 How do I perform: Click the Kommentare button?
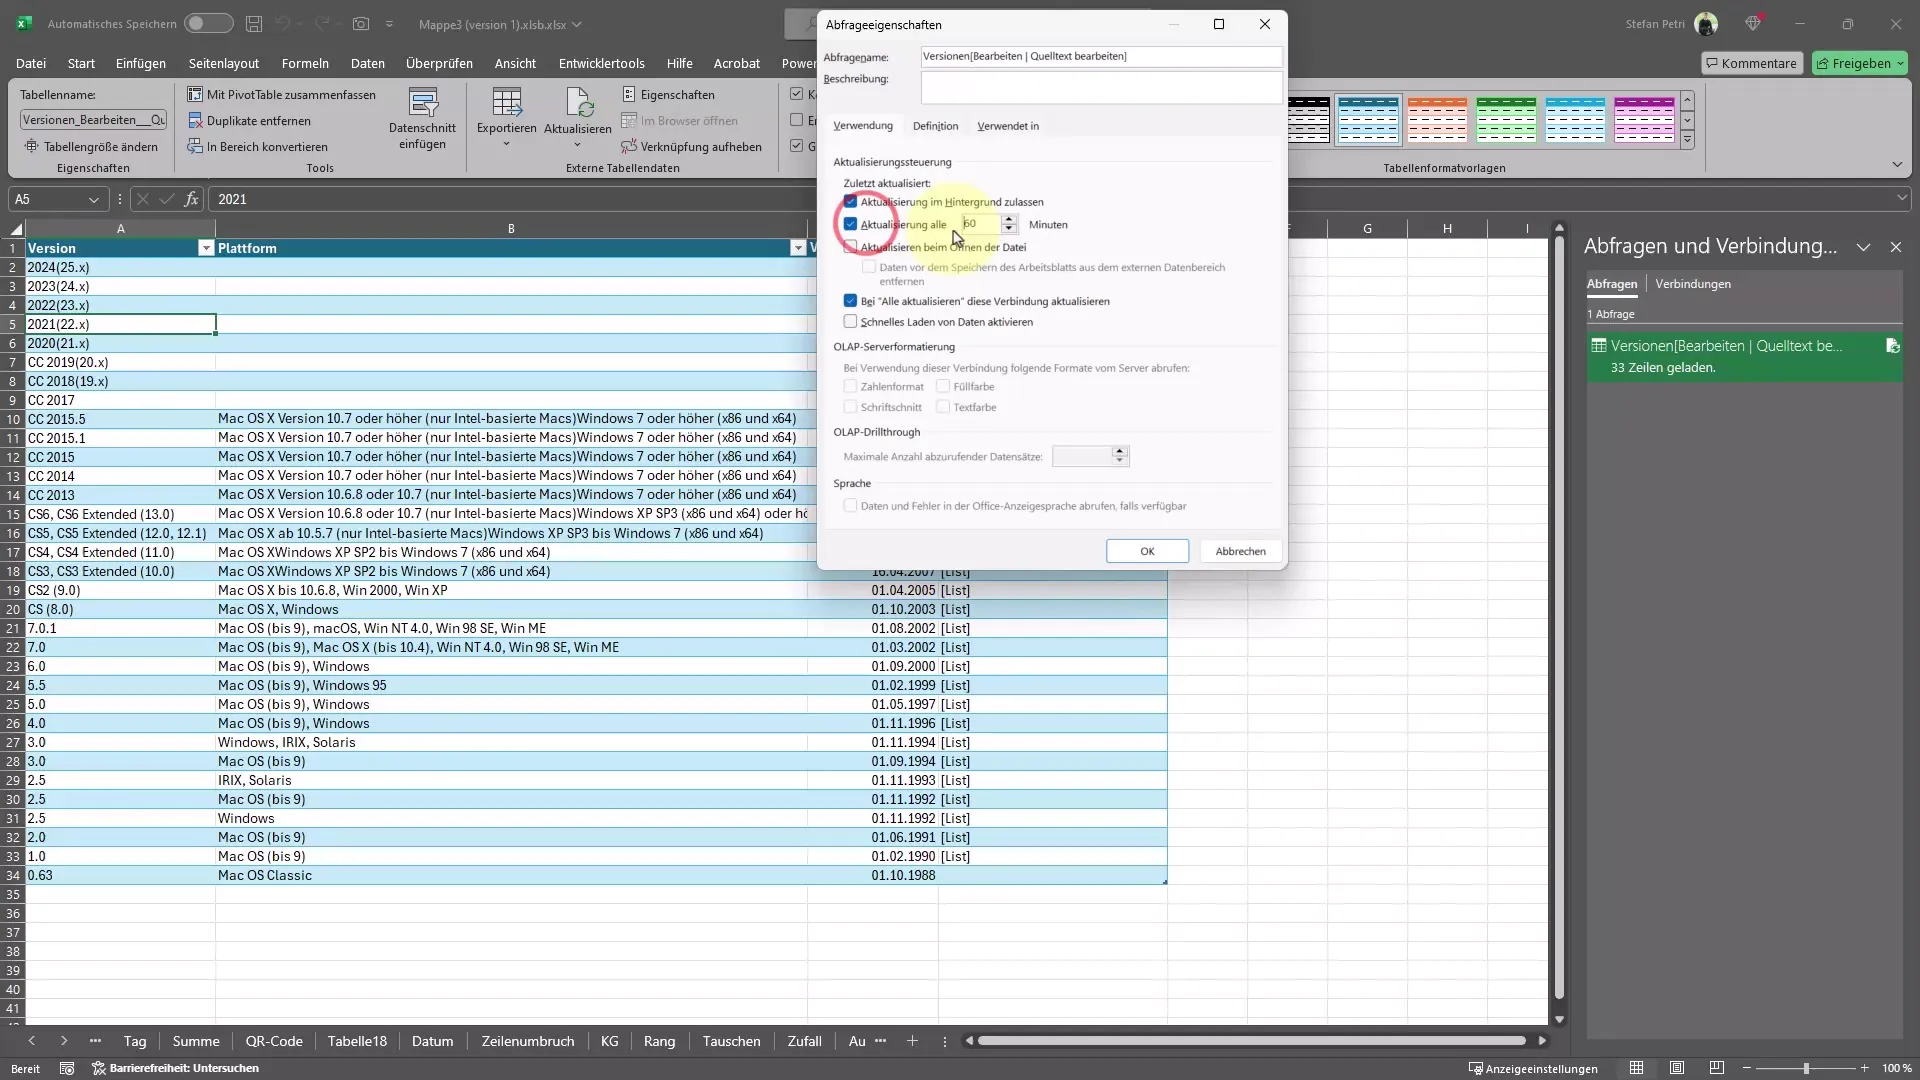[1751, 63]
